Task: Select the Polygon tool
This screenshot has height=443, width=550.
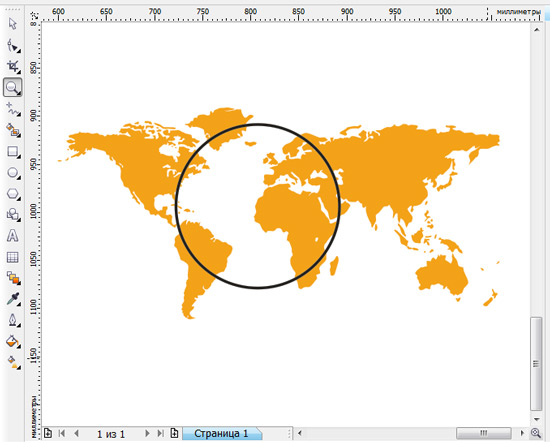Action: (13, 194)
